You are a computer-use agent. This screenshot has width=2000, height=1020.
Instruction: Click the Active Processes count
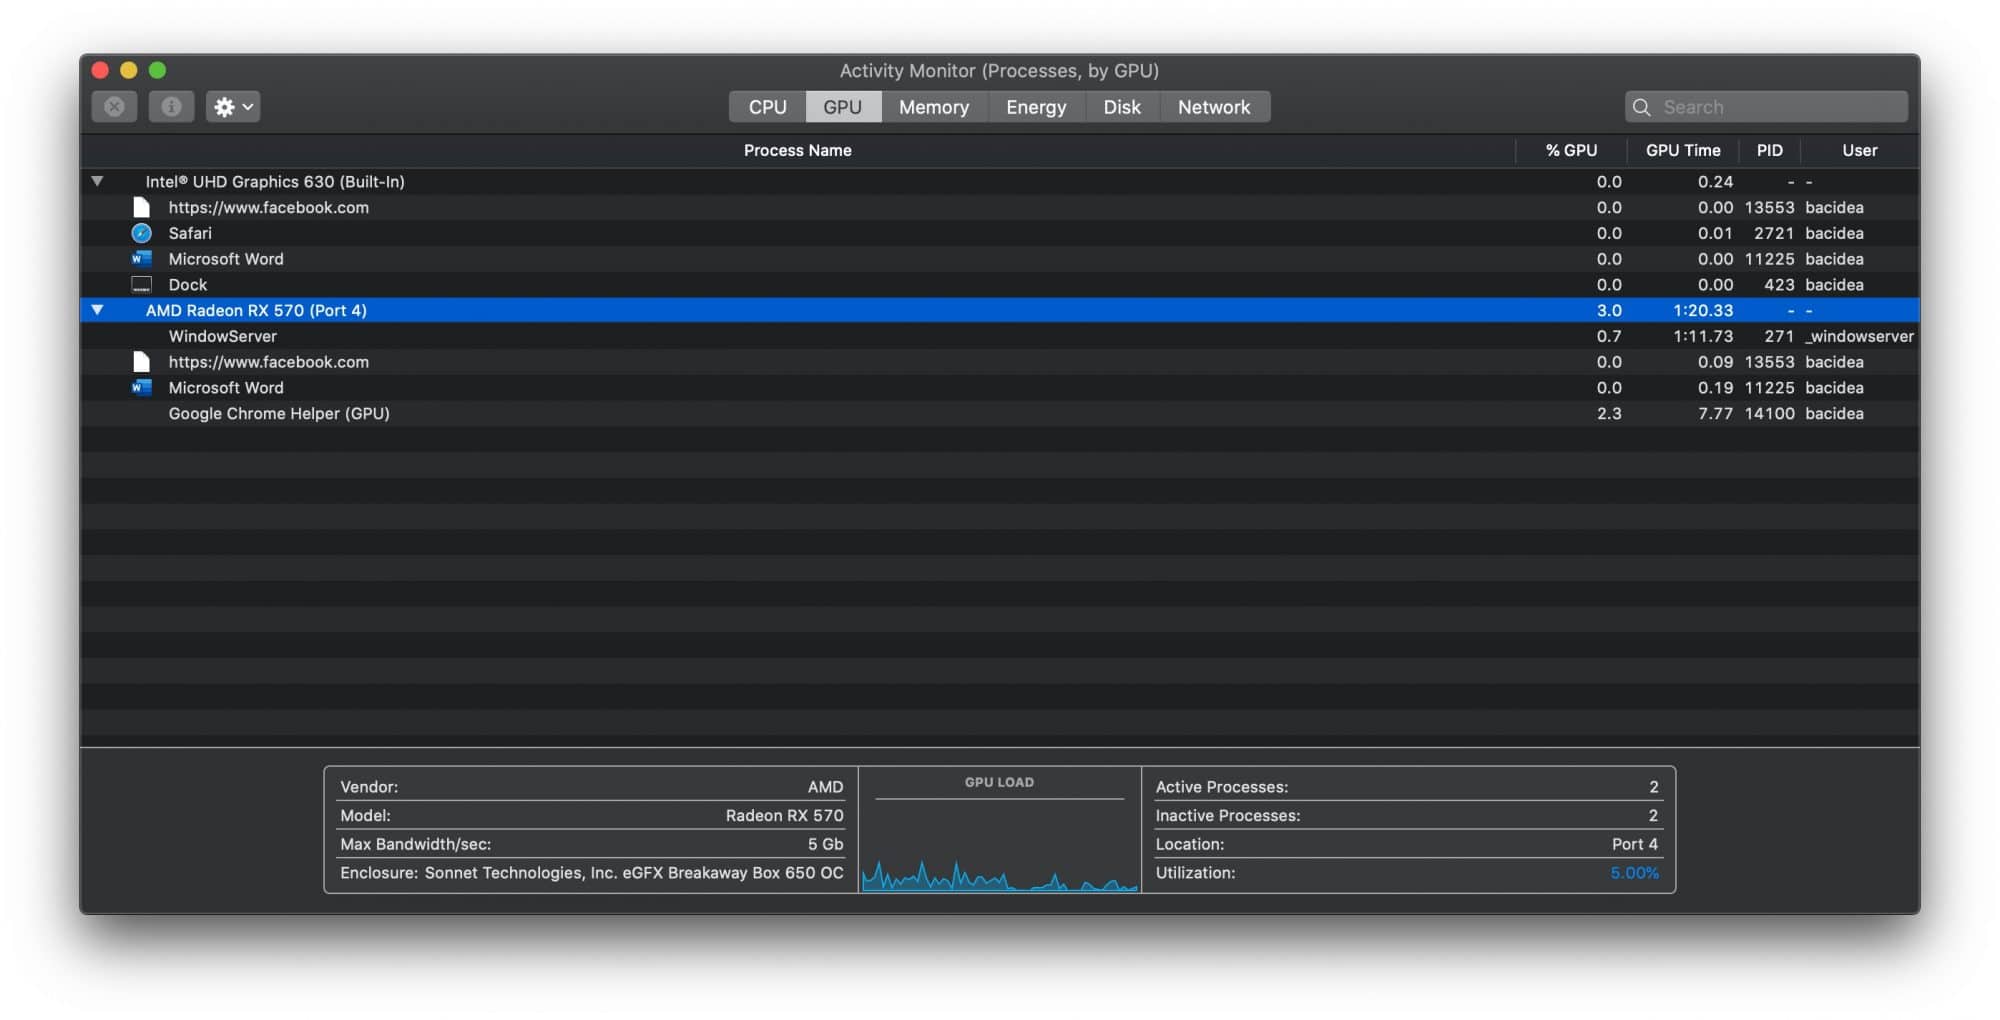pos(1653,787)
